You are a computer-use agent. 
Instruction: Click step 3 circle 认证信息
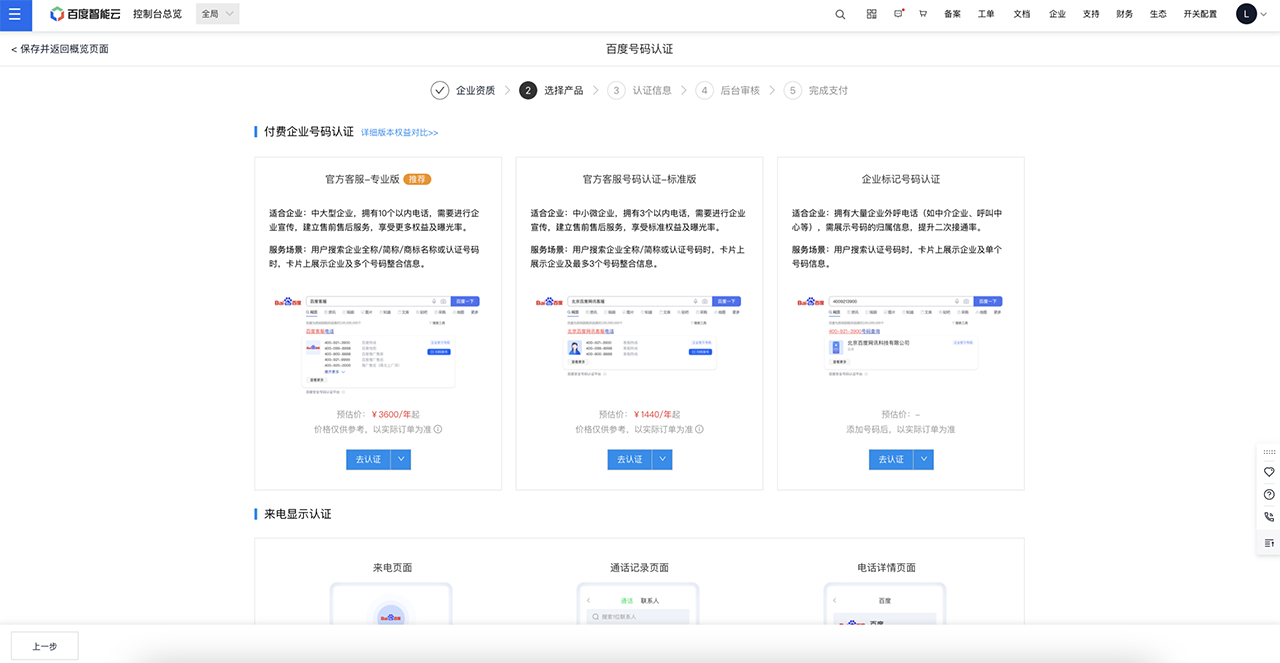pyautogui.click(x=616, y=90)
